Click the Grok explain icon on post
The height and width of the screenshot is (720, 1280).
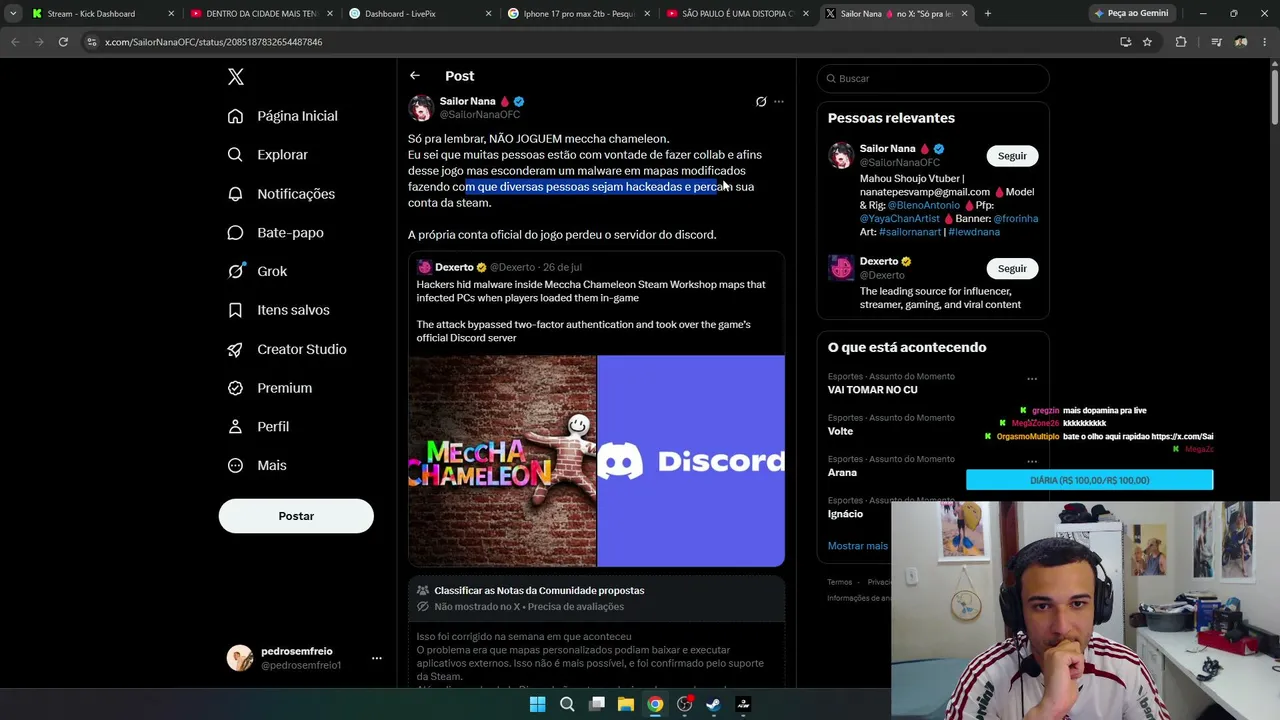point(761,102)
